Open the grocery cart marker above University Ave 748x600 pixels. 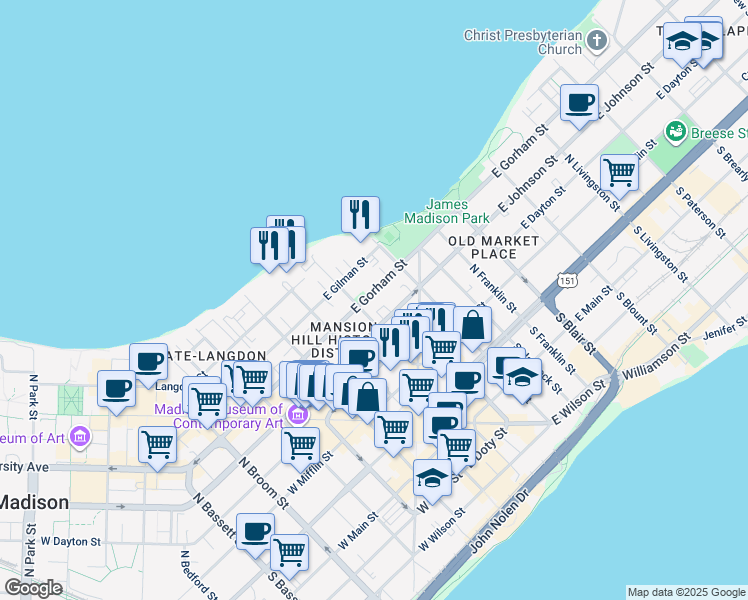click(158, 443)
